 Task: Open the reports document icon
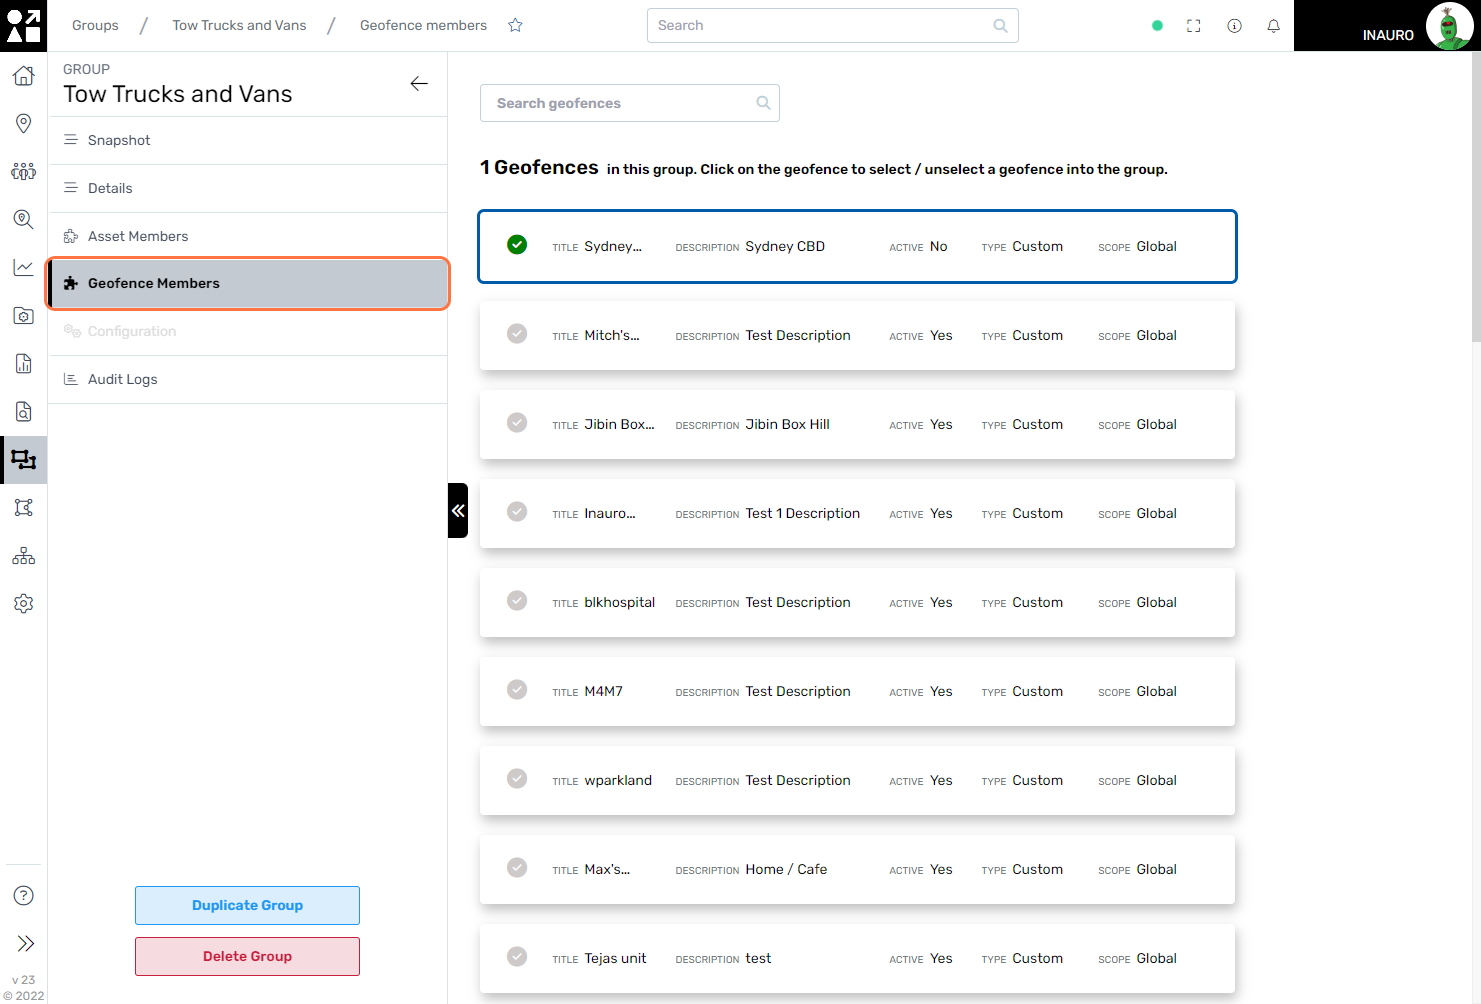23,363
